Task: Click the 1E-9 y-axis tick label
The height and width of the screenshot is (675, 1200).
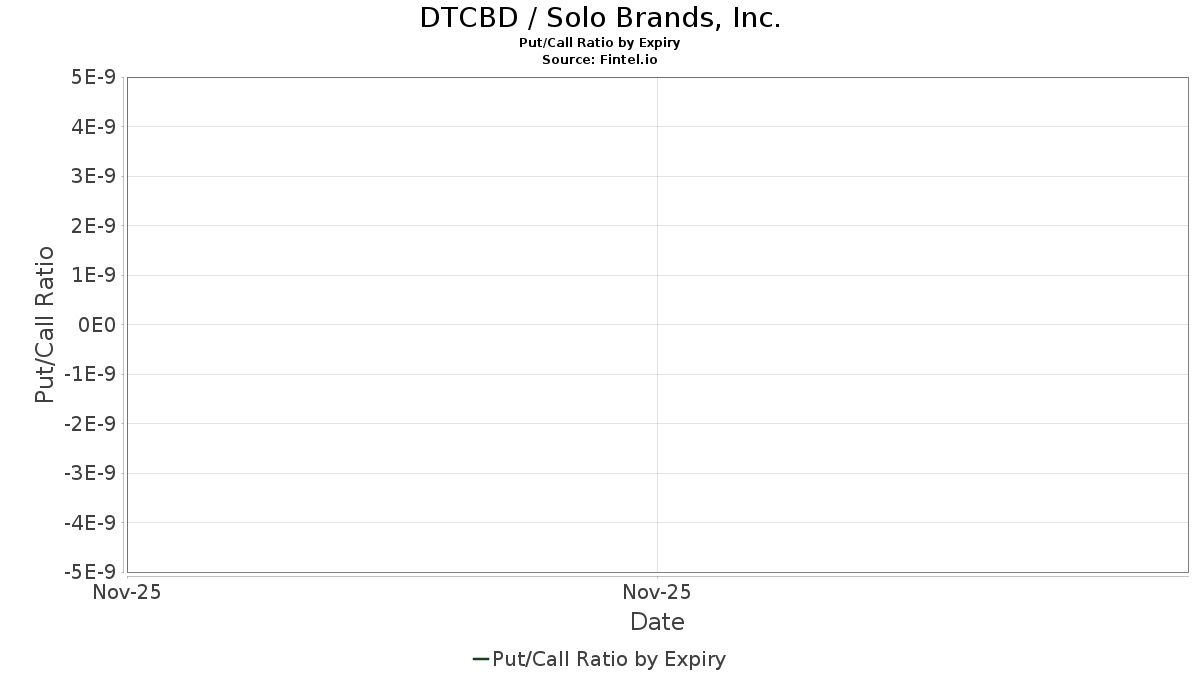Action: 92,276
